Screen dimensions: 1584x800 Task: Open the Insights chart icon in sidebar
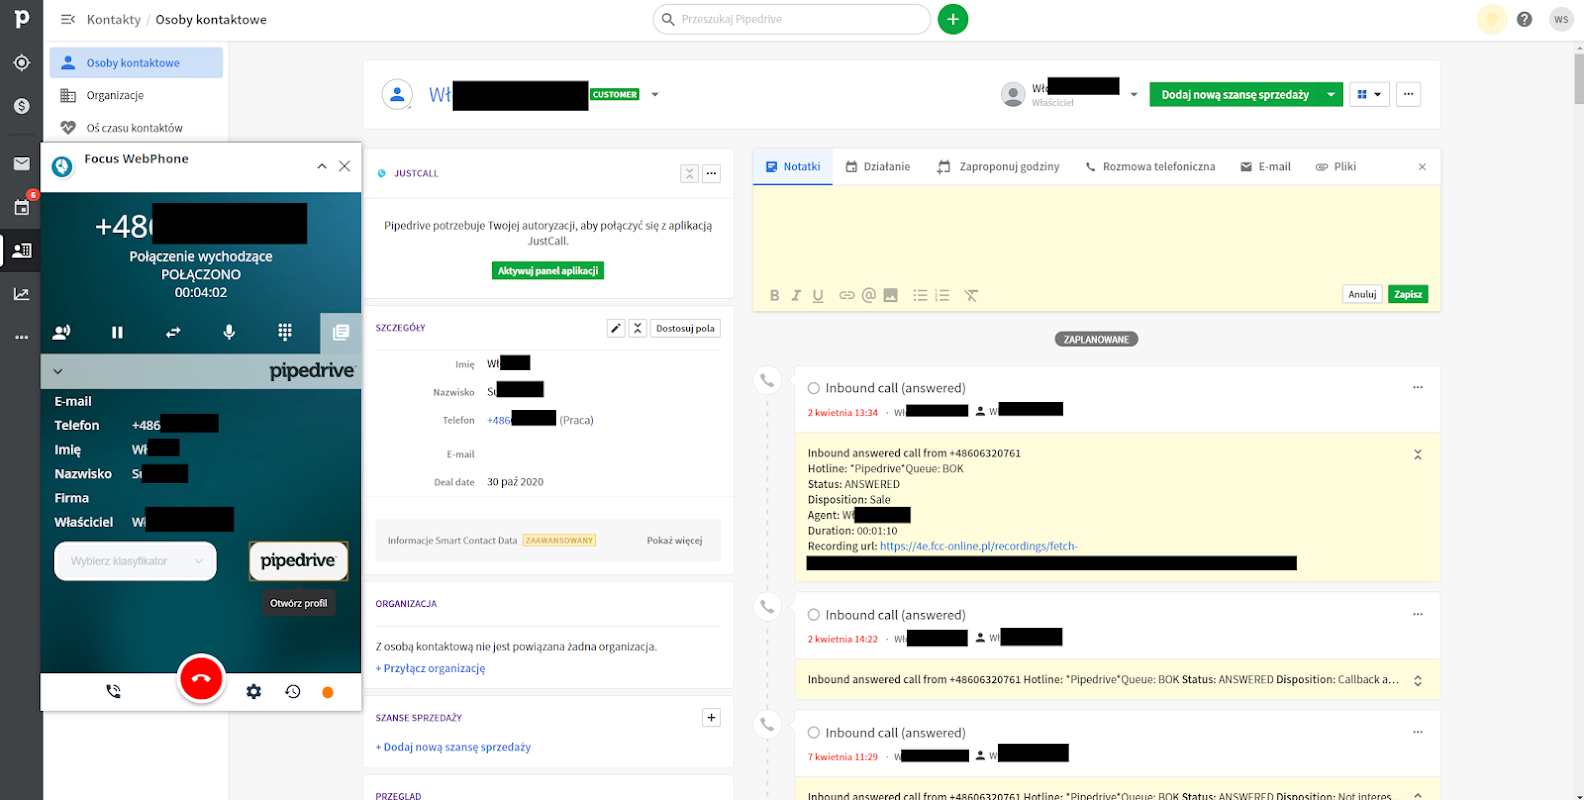(x=21, y=294)
